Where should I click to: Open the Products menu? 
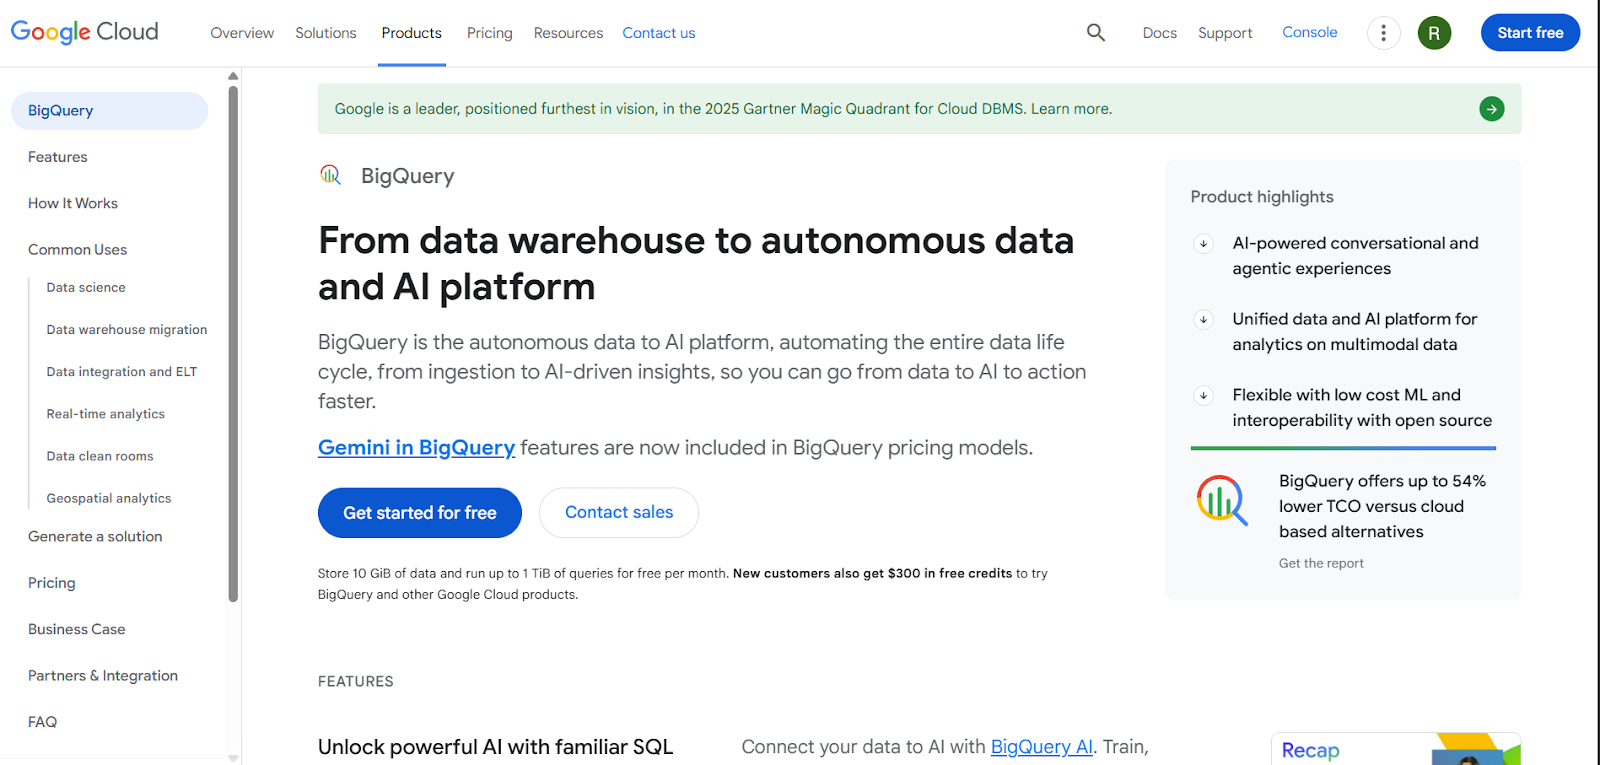point(411,32)
